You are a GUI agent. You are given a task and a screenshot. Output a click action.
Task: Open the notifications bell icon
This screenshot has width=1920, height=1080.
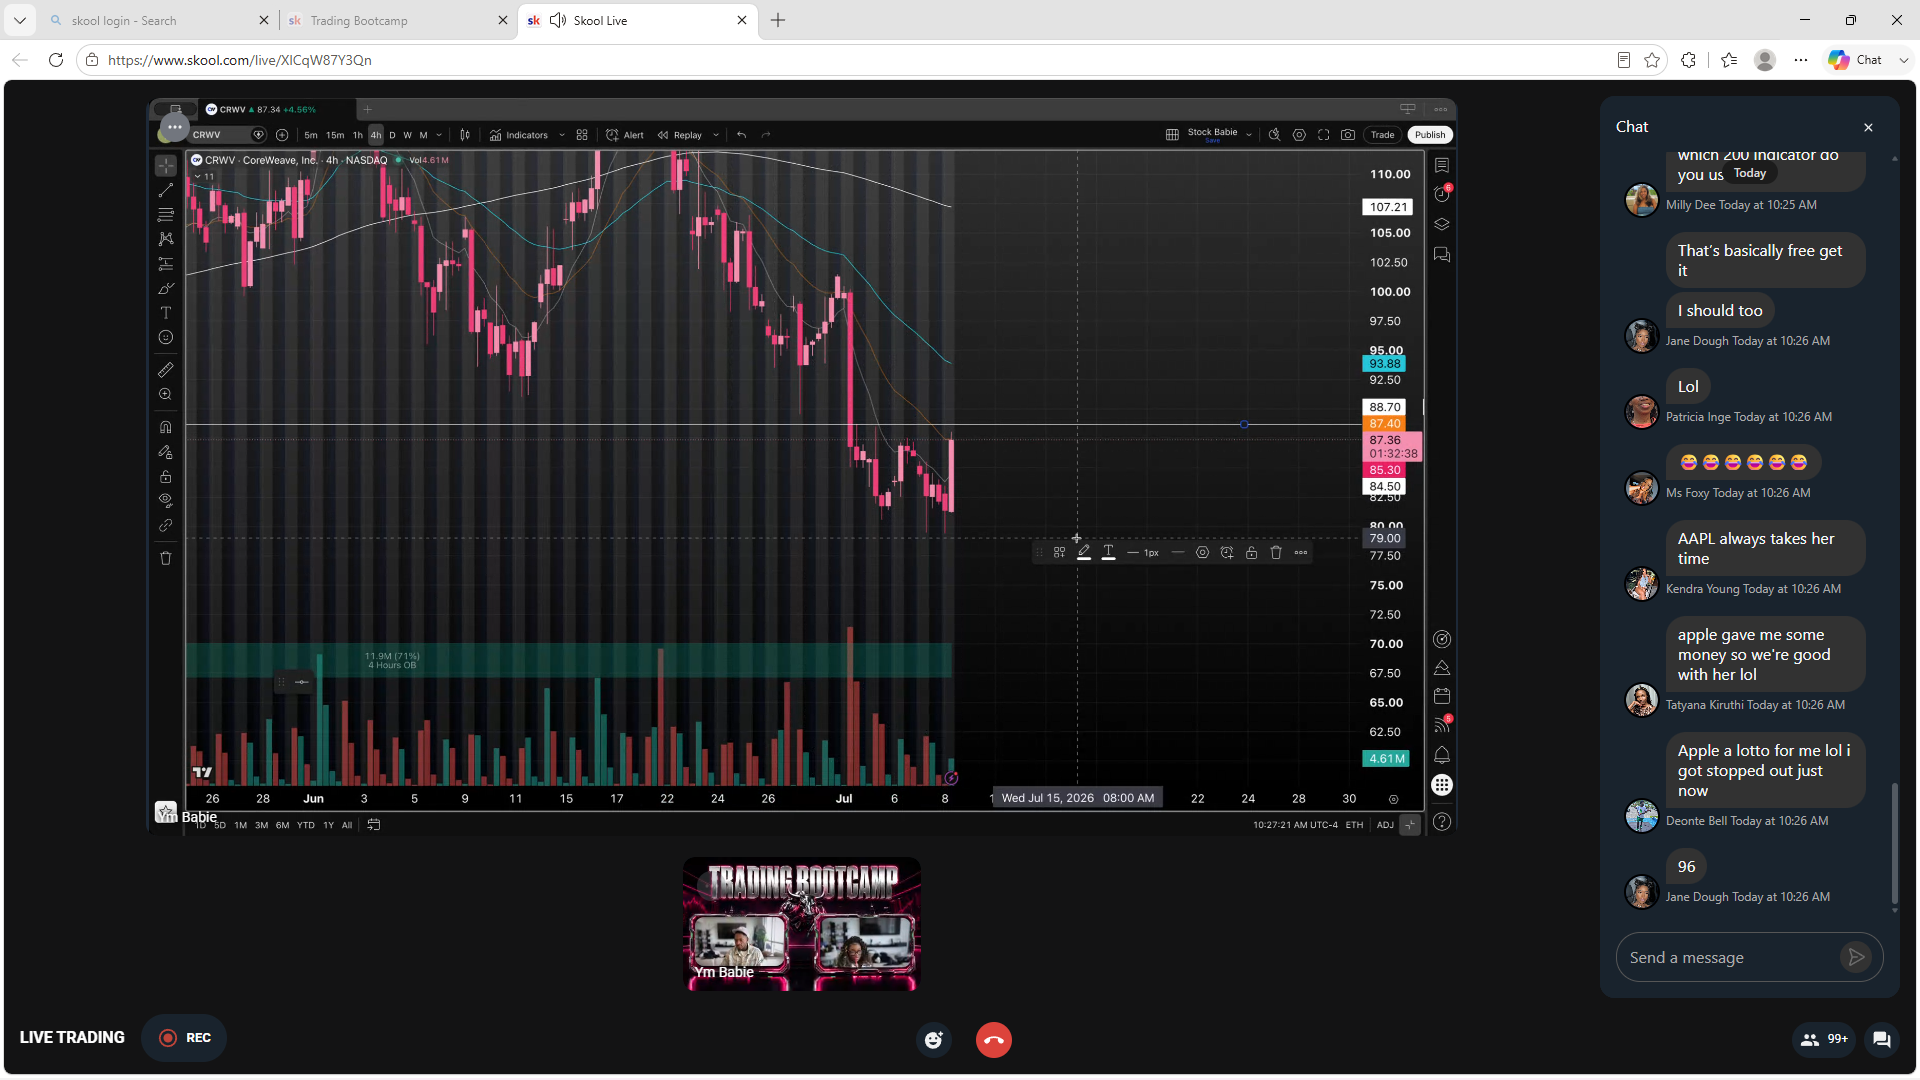click(x=1442, y=755)
